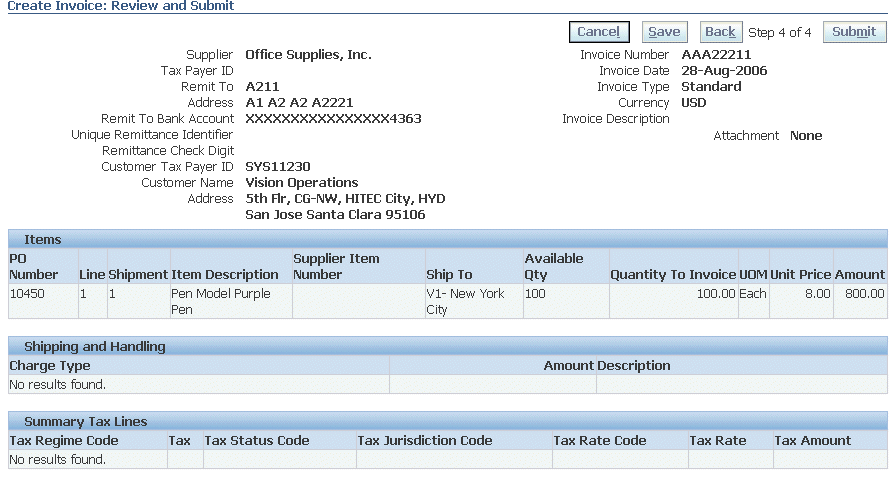Image resolution: width=894 pixels, height=477 pixels.
Task: Click the Charge Type column header
Action: coord(50,366)
